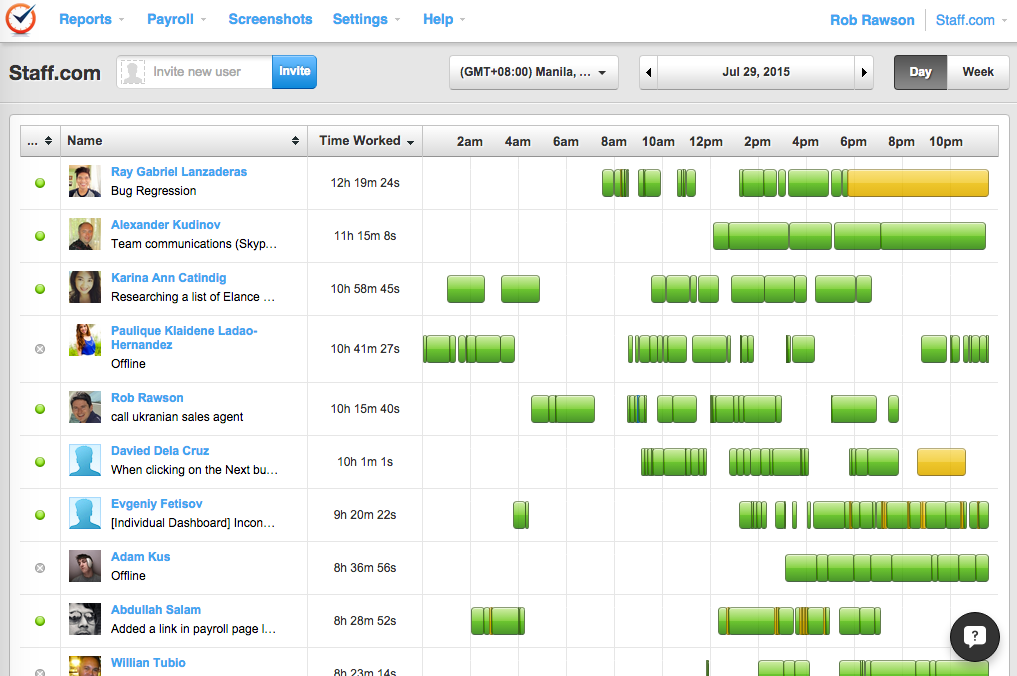
Task: Click the invite user avatar placeholder icon
Action: pyautogui.click(x=132, y=72)
